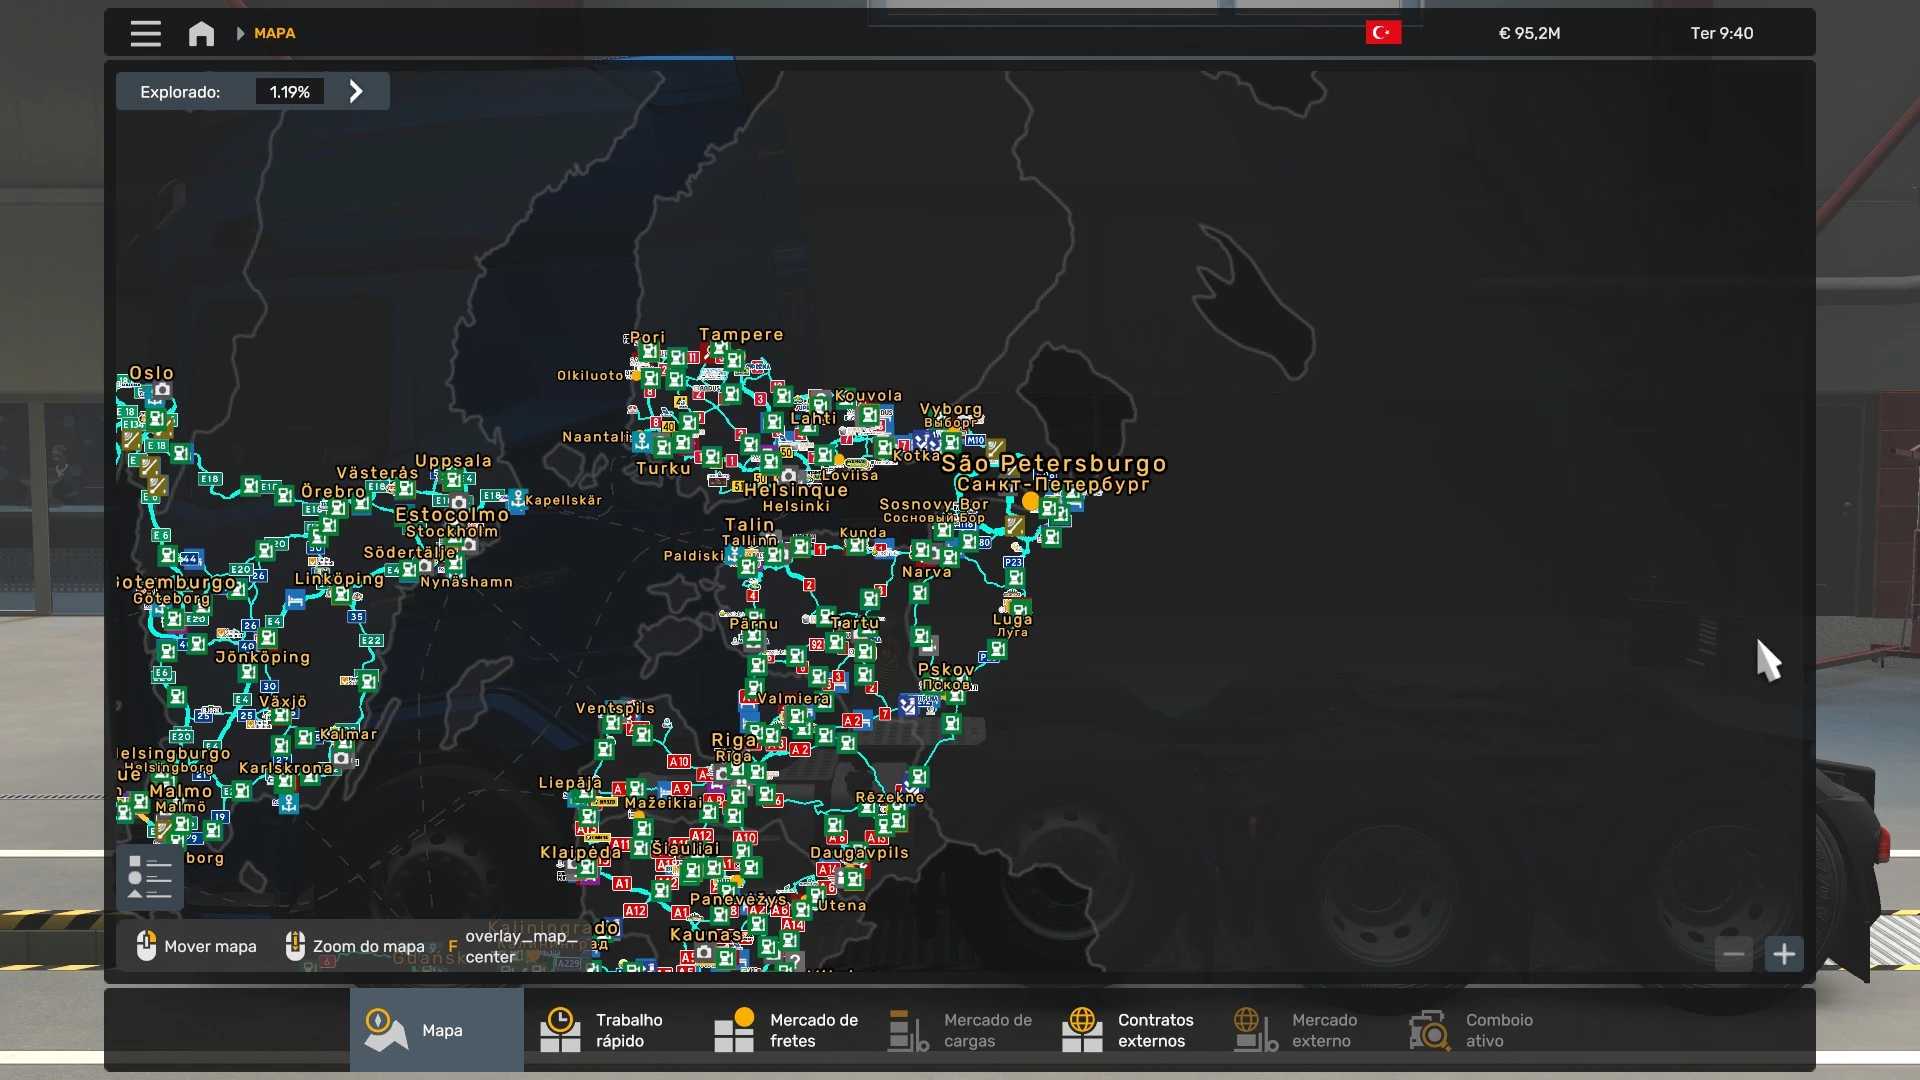Click the Ter 9:40 clock display
Viewport: 1920px width, 1080px height.
1721,33
